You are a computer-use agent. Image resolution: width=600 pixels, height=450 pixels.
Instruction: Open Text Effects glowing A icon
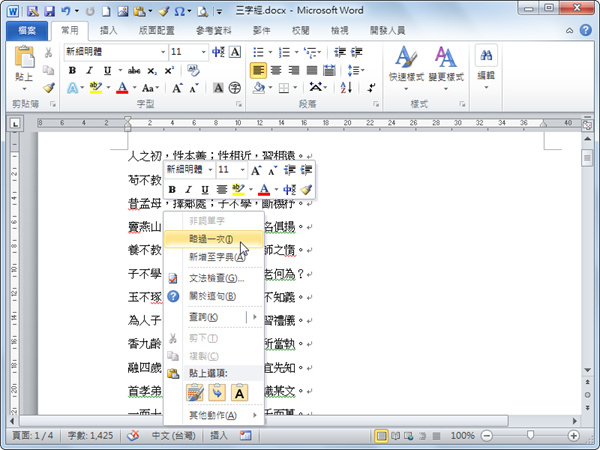pyautogui.click(x=72, y=88)
